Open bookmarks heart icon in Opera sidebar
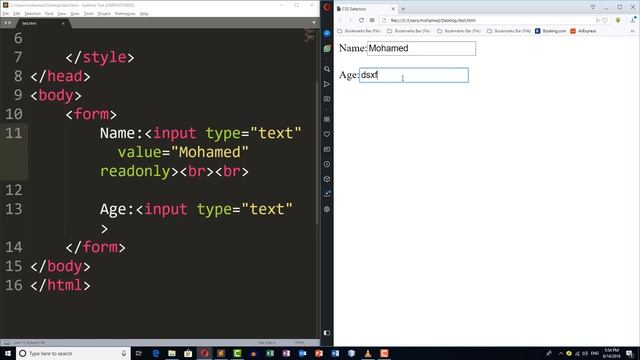This screenshot has height=360, width=640. point(327,134)
